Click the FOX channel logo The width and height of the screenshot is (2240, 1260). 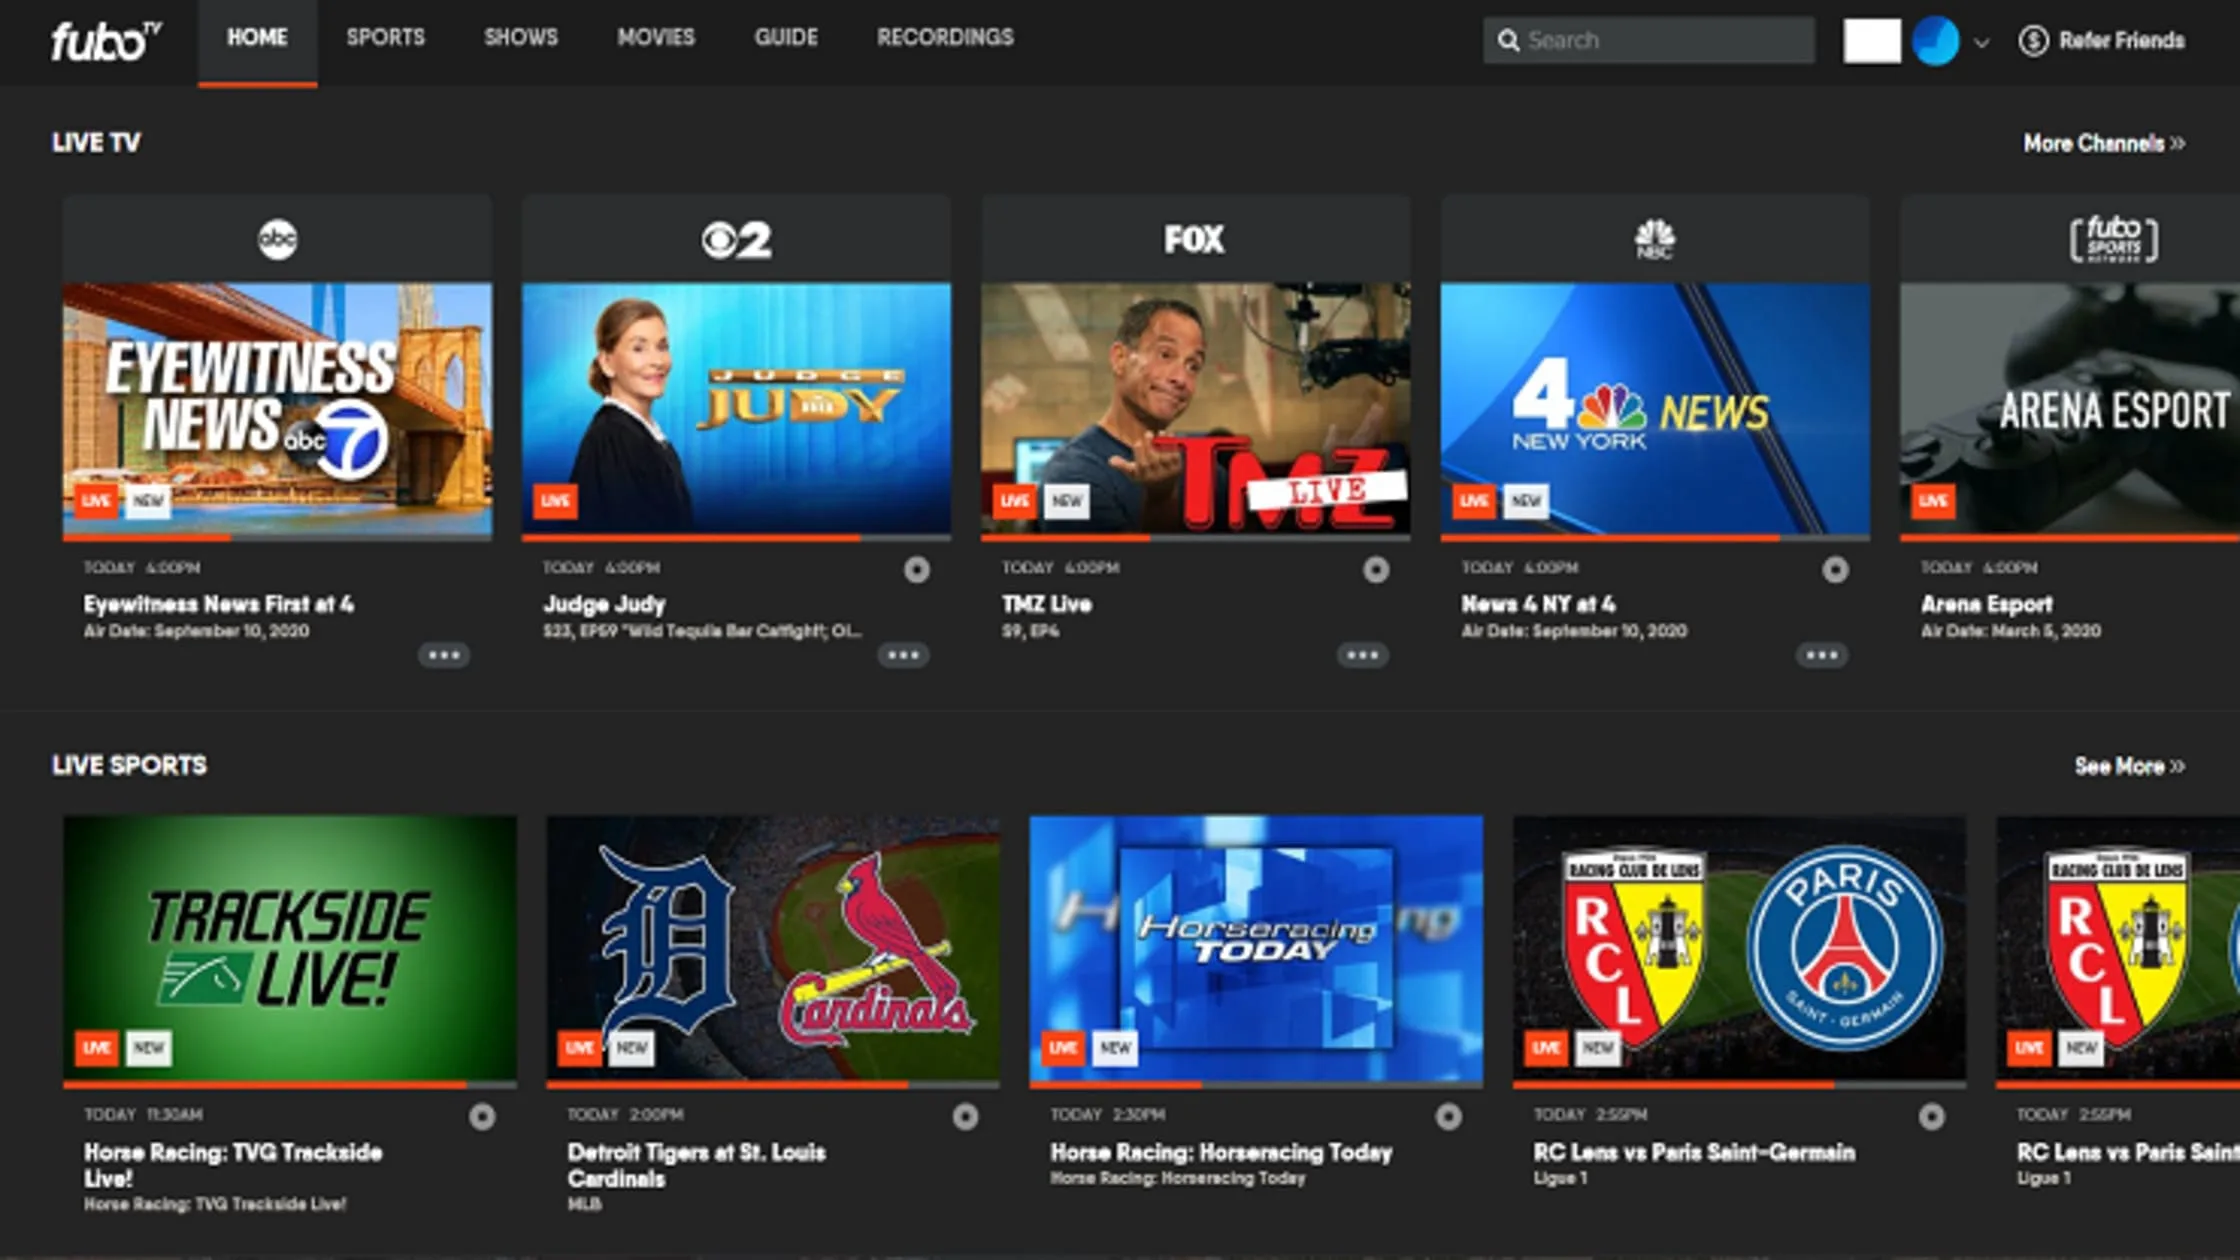(1195, 236)
